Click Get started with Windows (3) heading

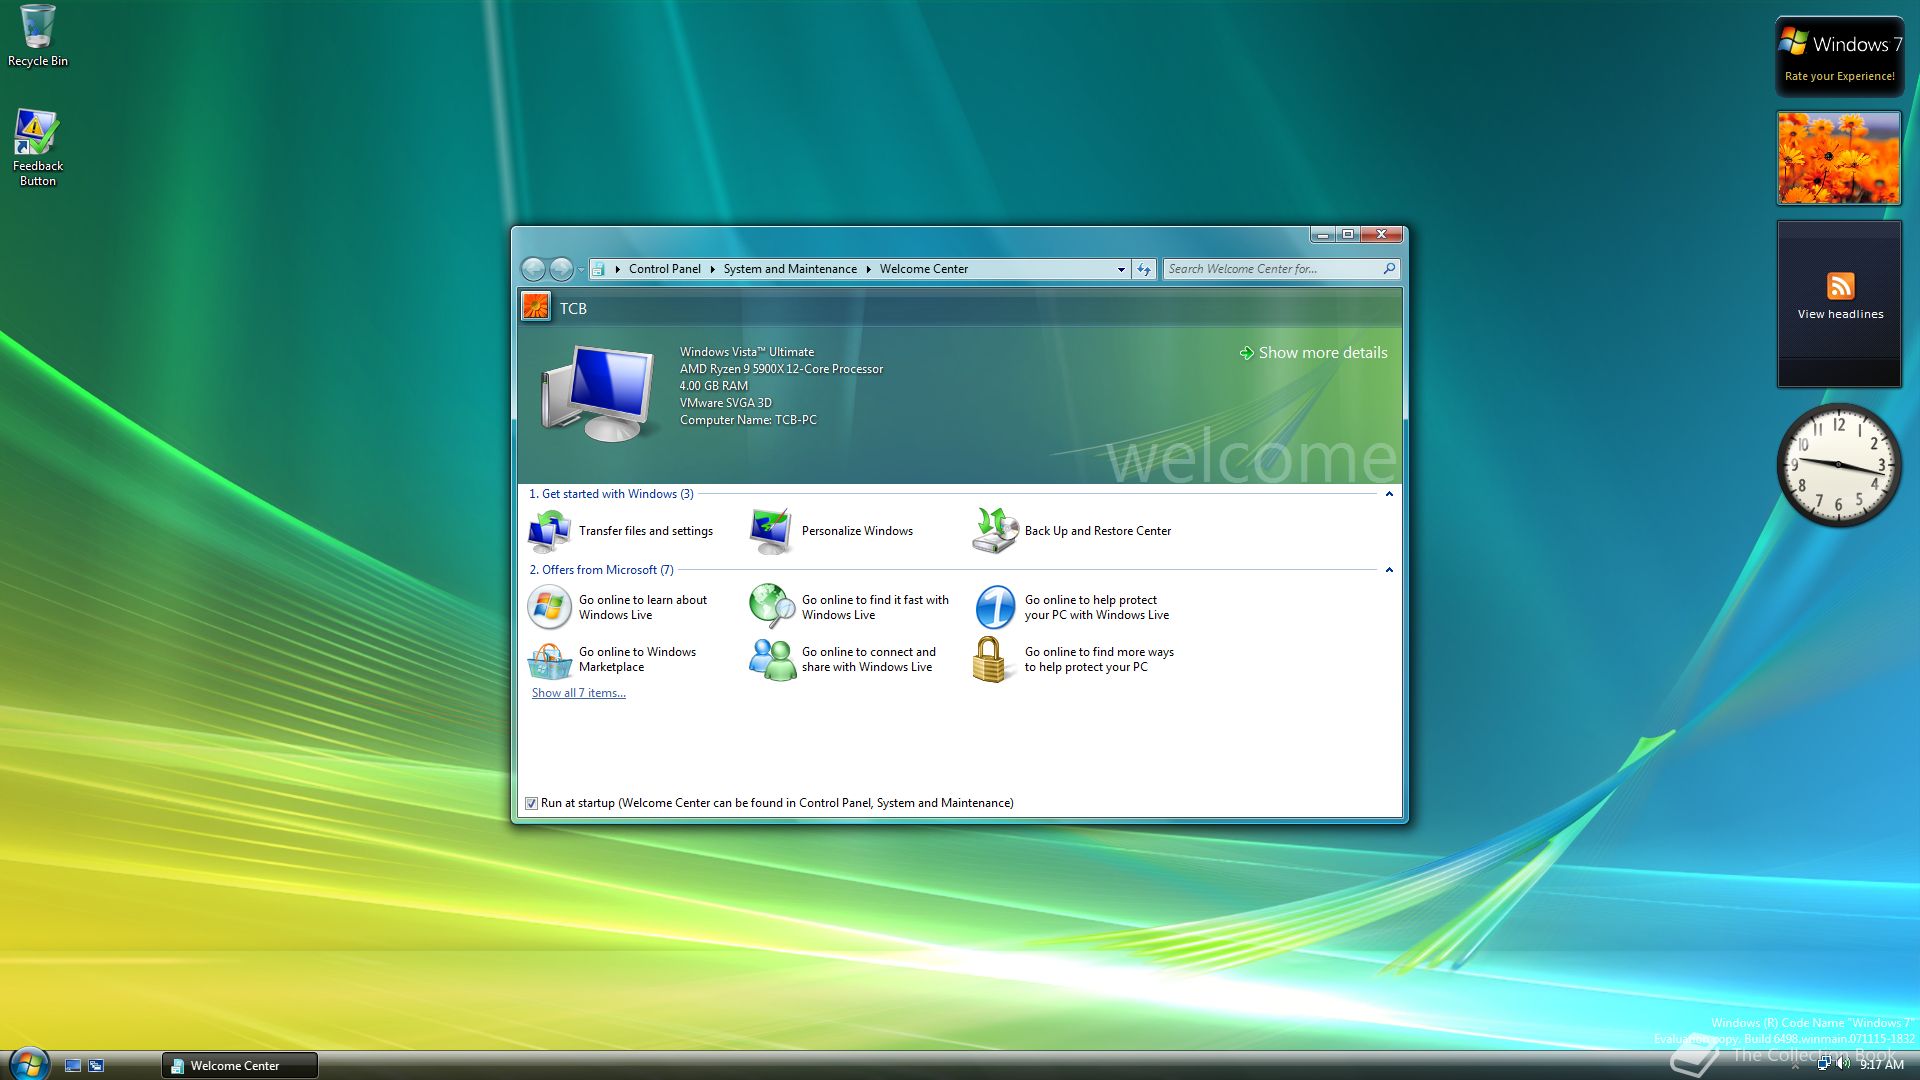611,494
